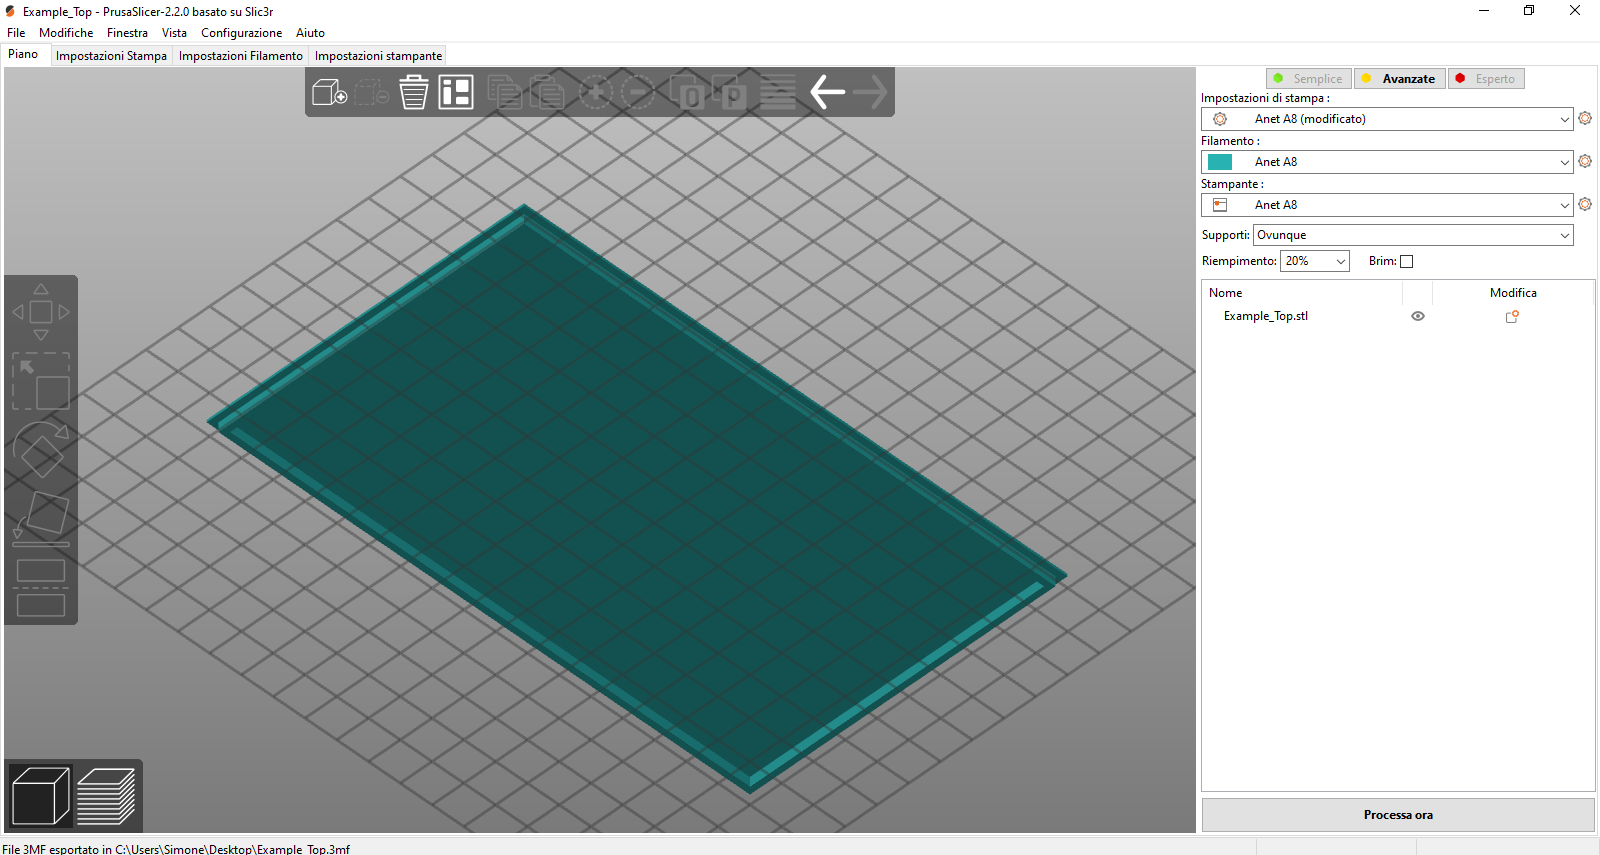Open the Modifiche menu
1600x855 pixels.
(66, 33)
